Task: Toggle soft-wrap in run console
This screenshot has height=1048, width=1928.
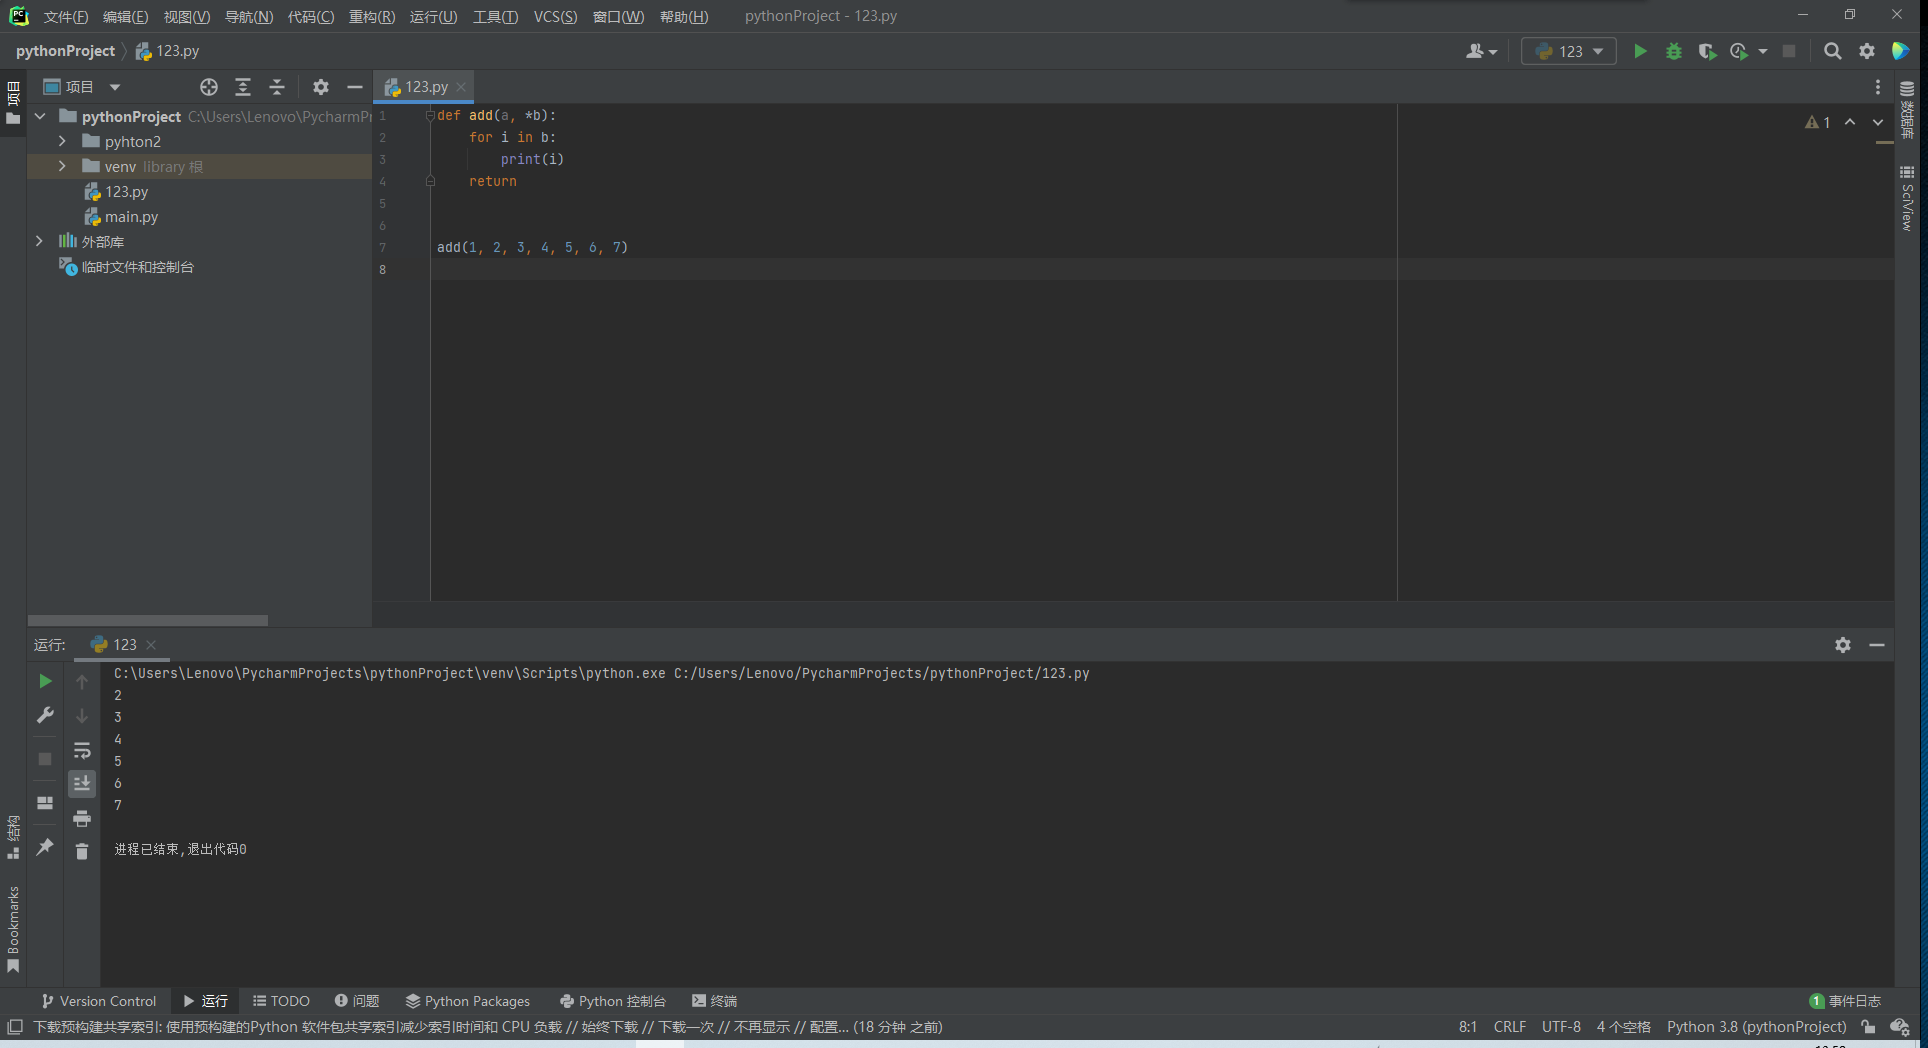Action: [x=82, y=750]
